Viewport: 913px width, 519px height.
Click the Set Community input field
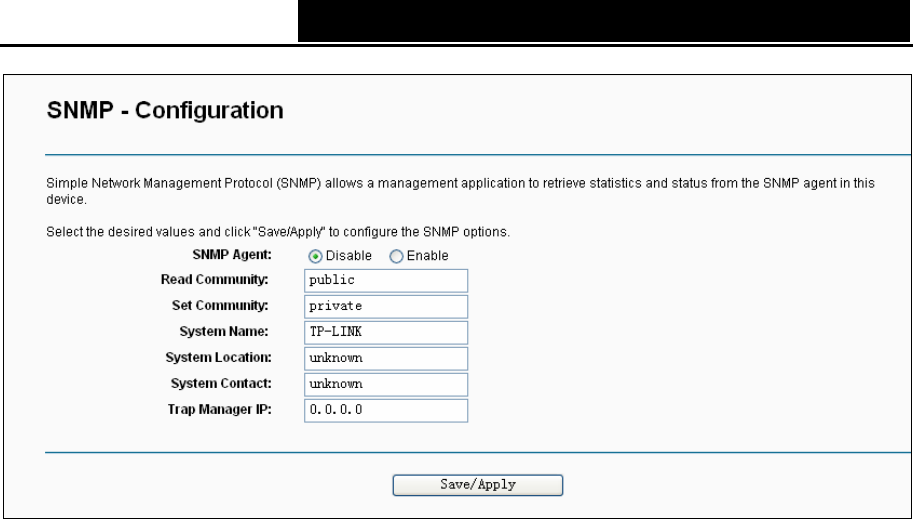coord(386,306)
